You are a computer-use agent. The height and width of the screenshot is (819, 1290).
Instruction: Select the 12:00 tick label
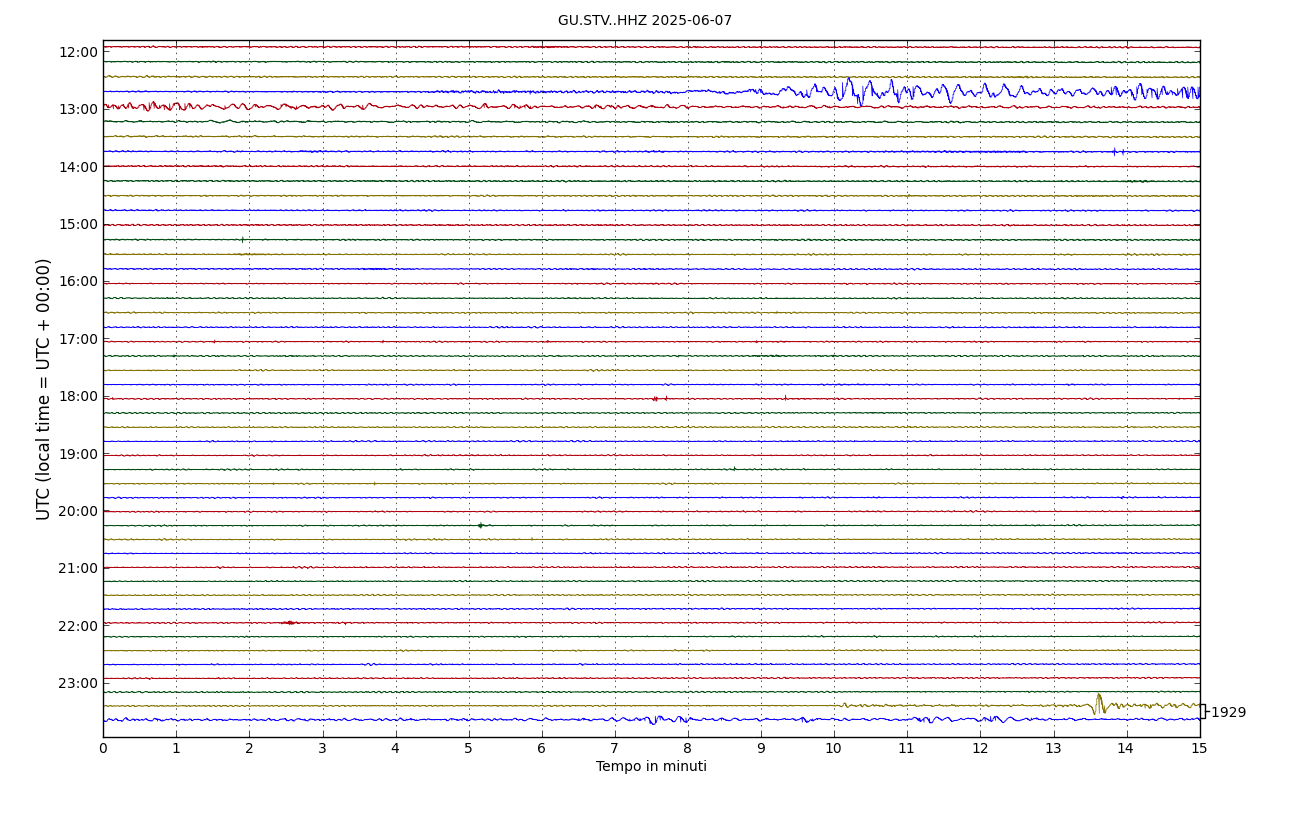click(x=78, y=52)
